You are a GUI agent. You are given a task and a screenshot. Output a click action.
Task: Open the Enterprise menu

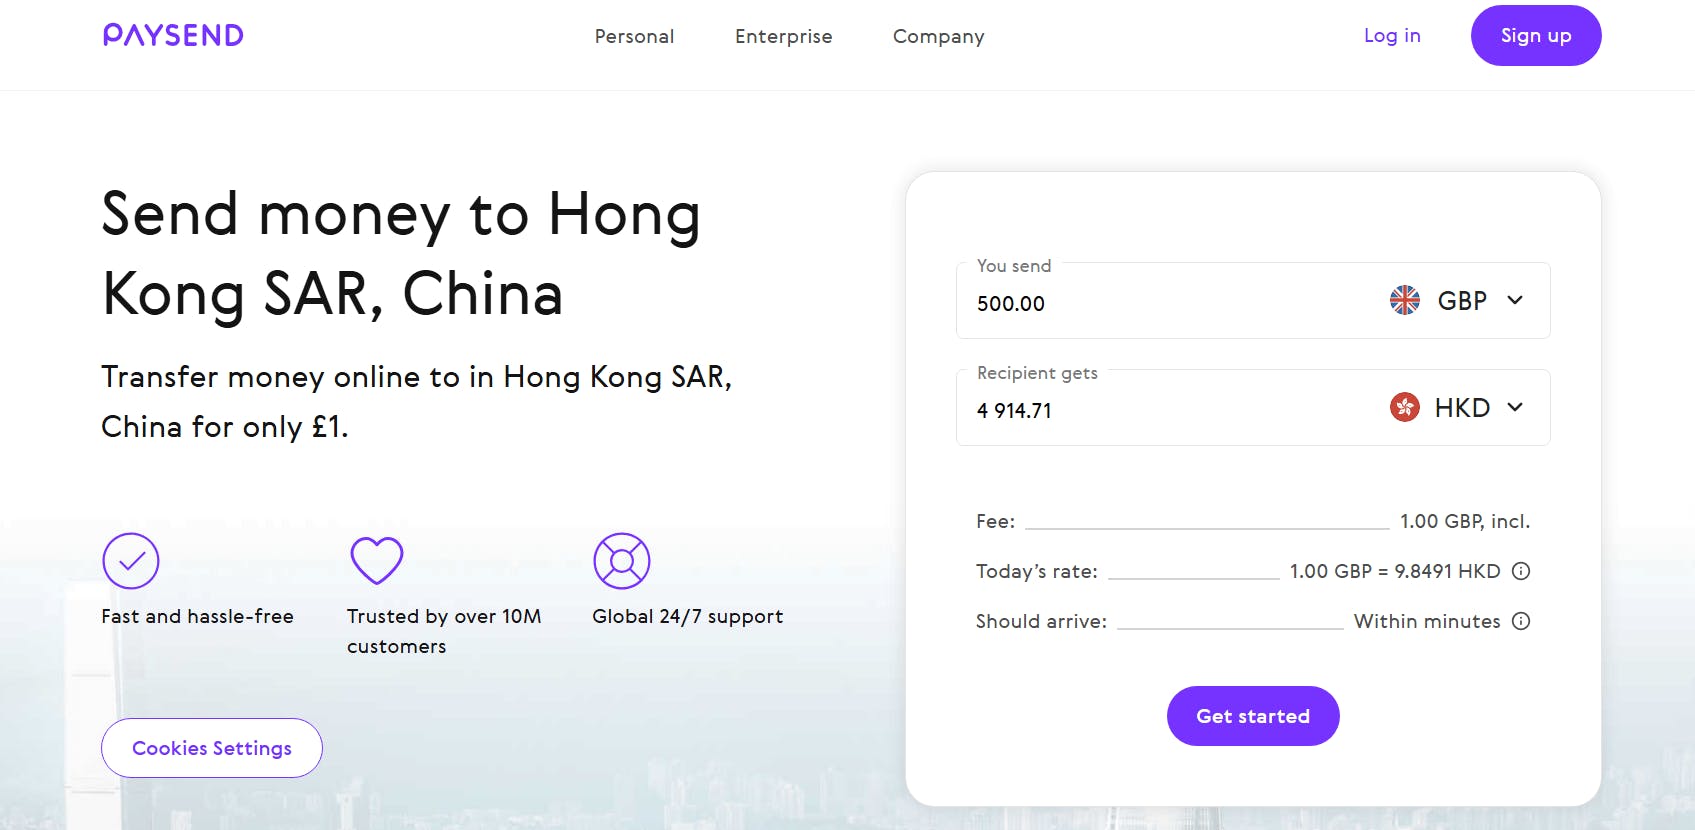pyautogui.click(x=783, y=37)
